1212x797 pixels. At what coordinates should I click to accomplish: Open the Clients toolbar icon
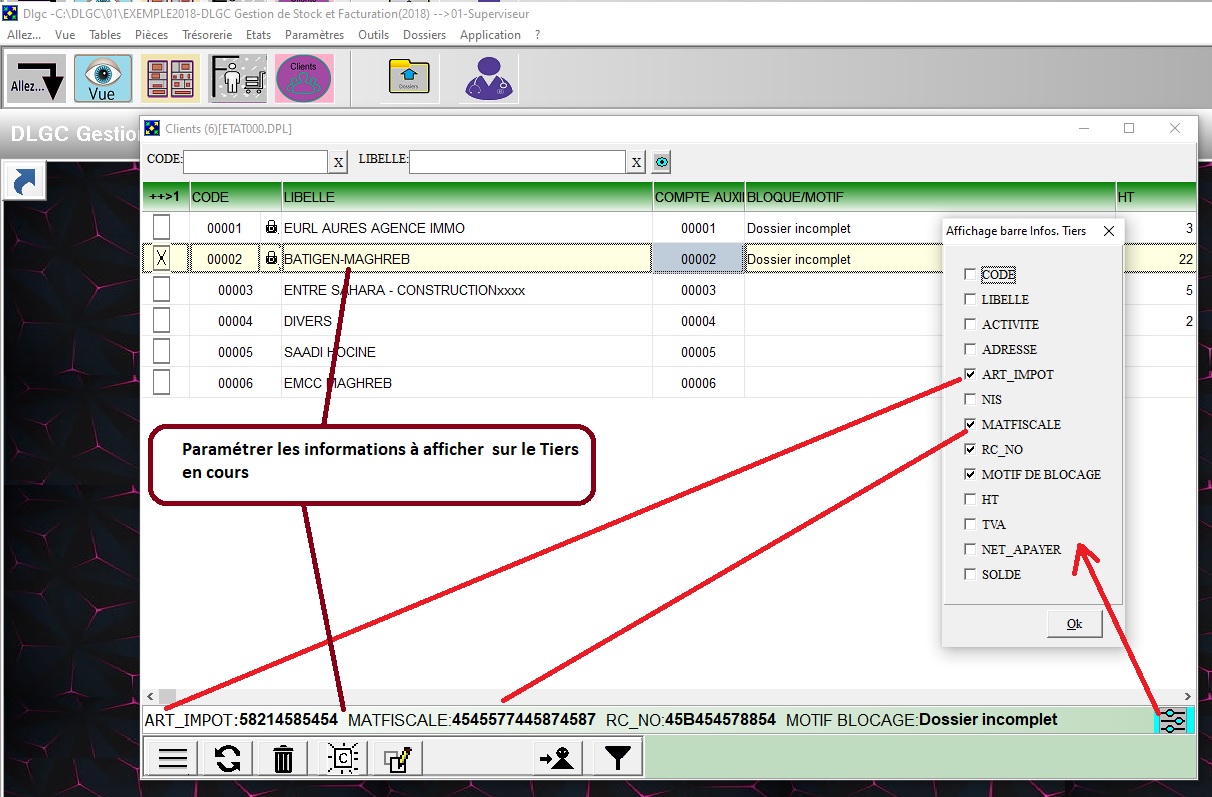303,79
